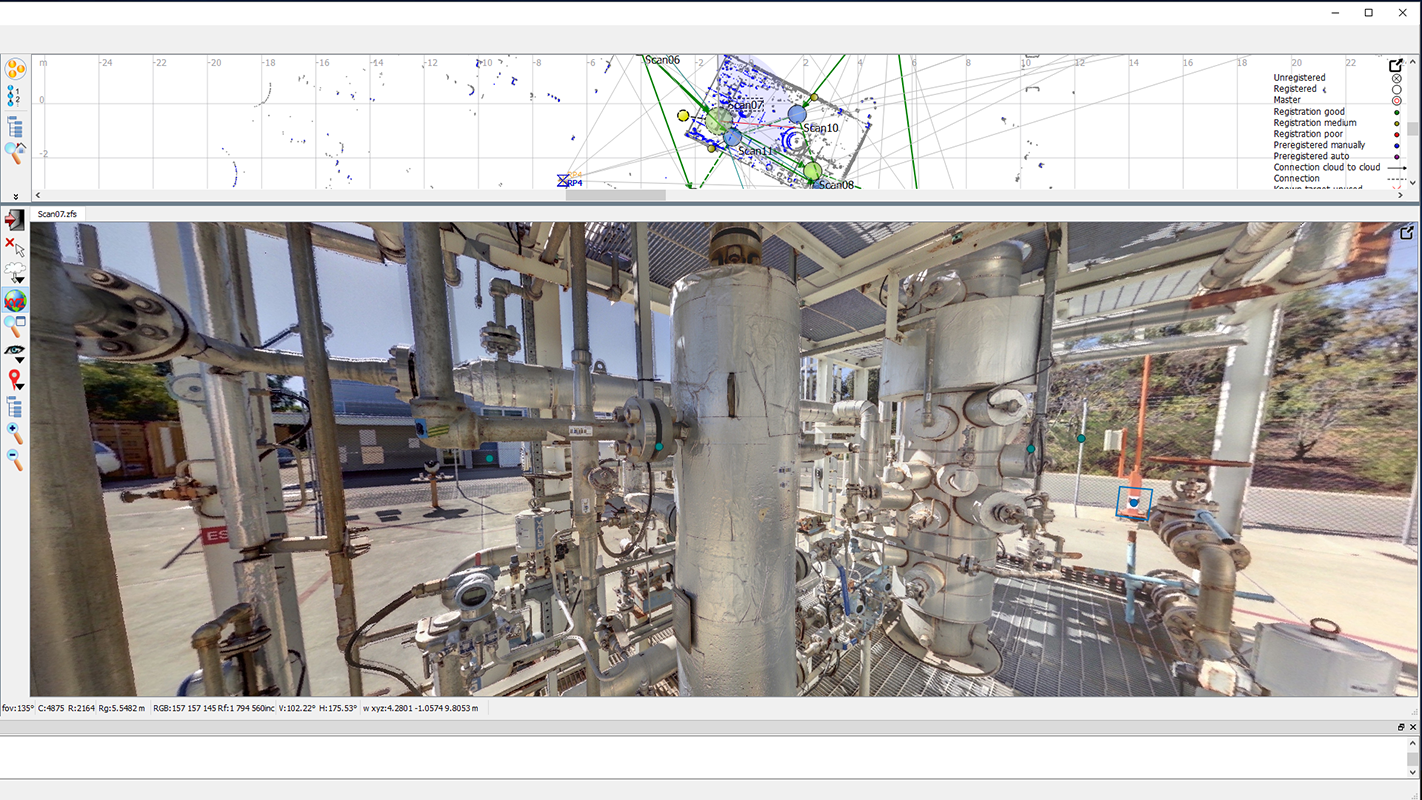Open the tree structure icon in map toolbar

pos(15,127)
